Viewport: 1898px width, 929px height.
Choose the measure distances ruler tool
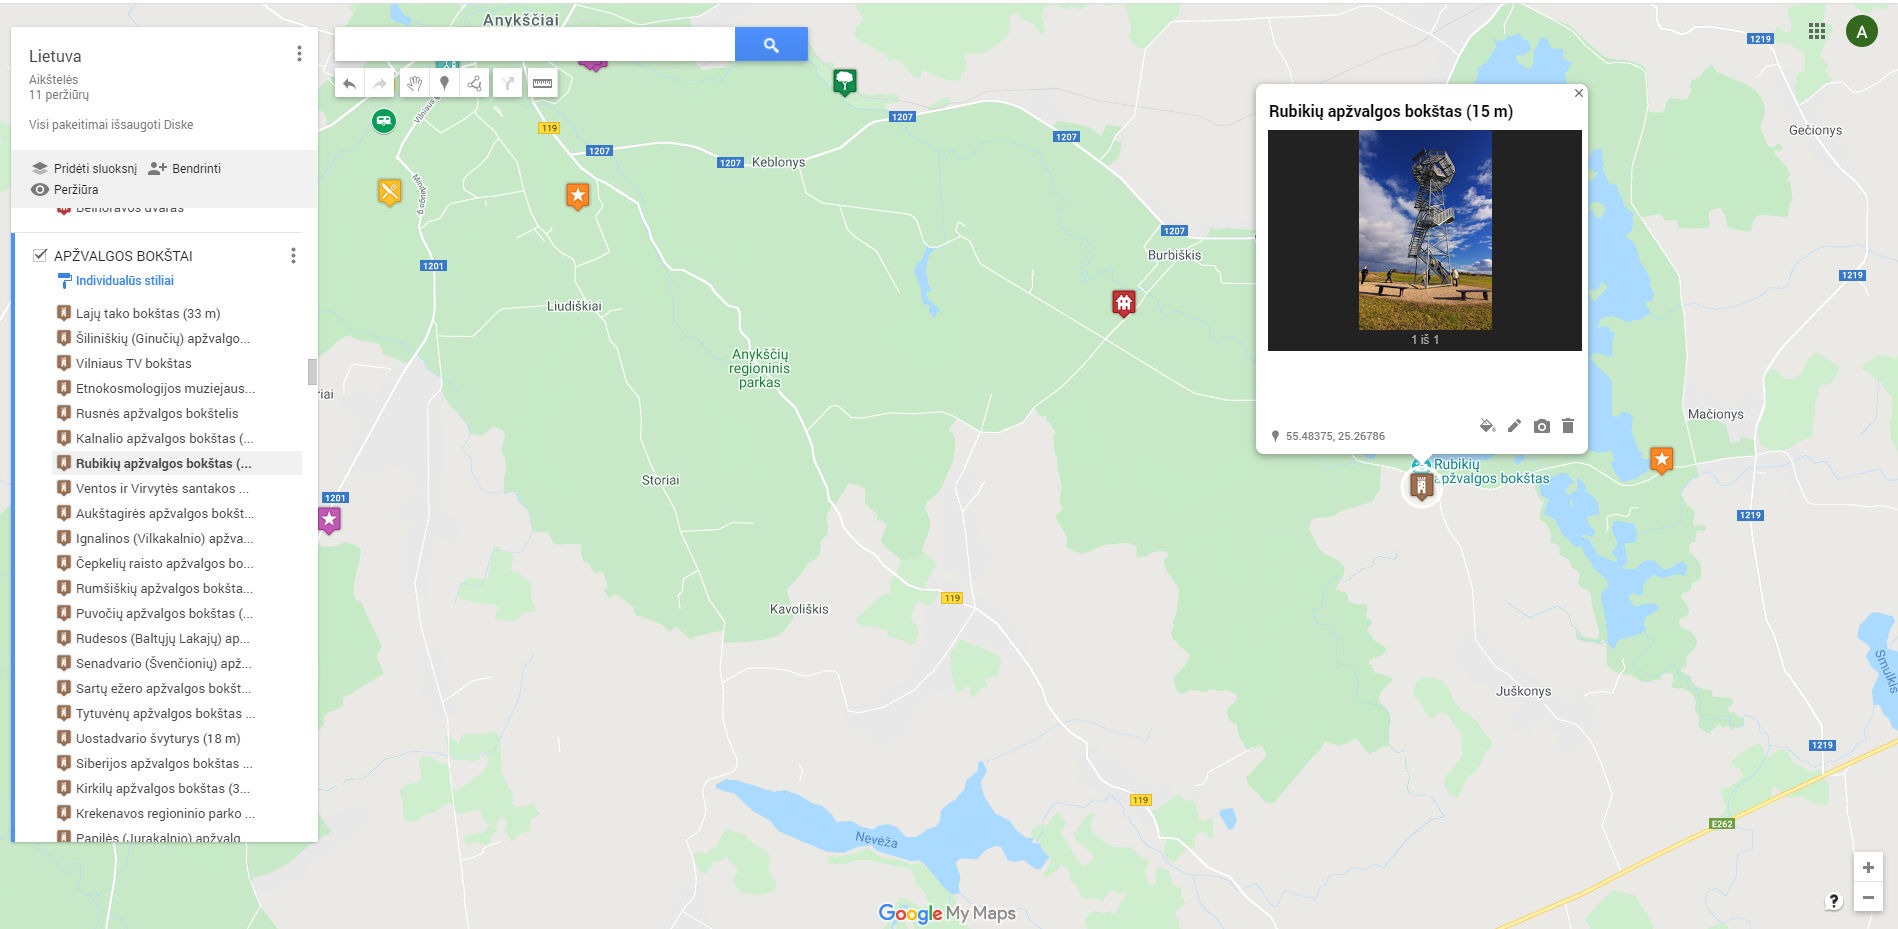pos(542,84)
